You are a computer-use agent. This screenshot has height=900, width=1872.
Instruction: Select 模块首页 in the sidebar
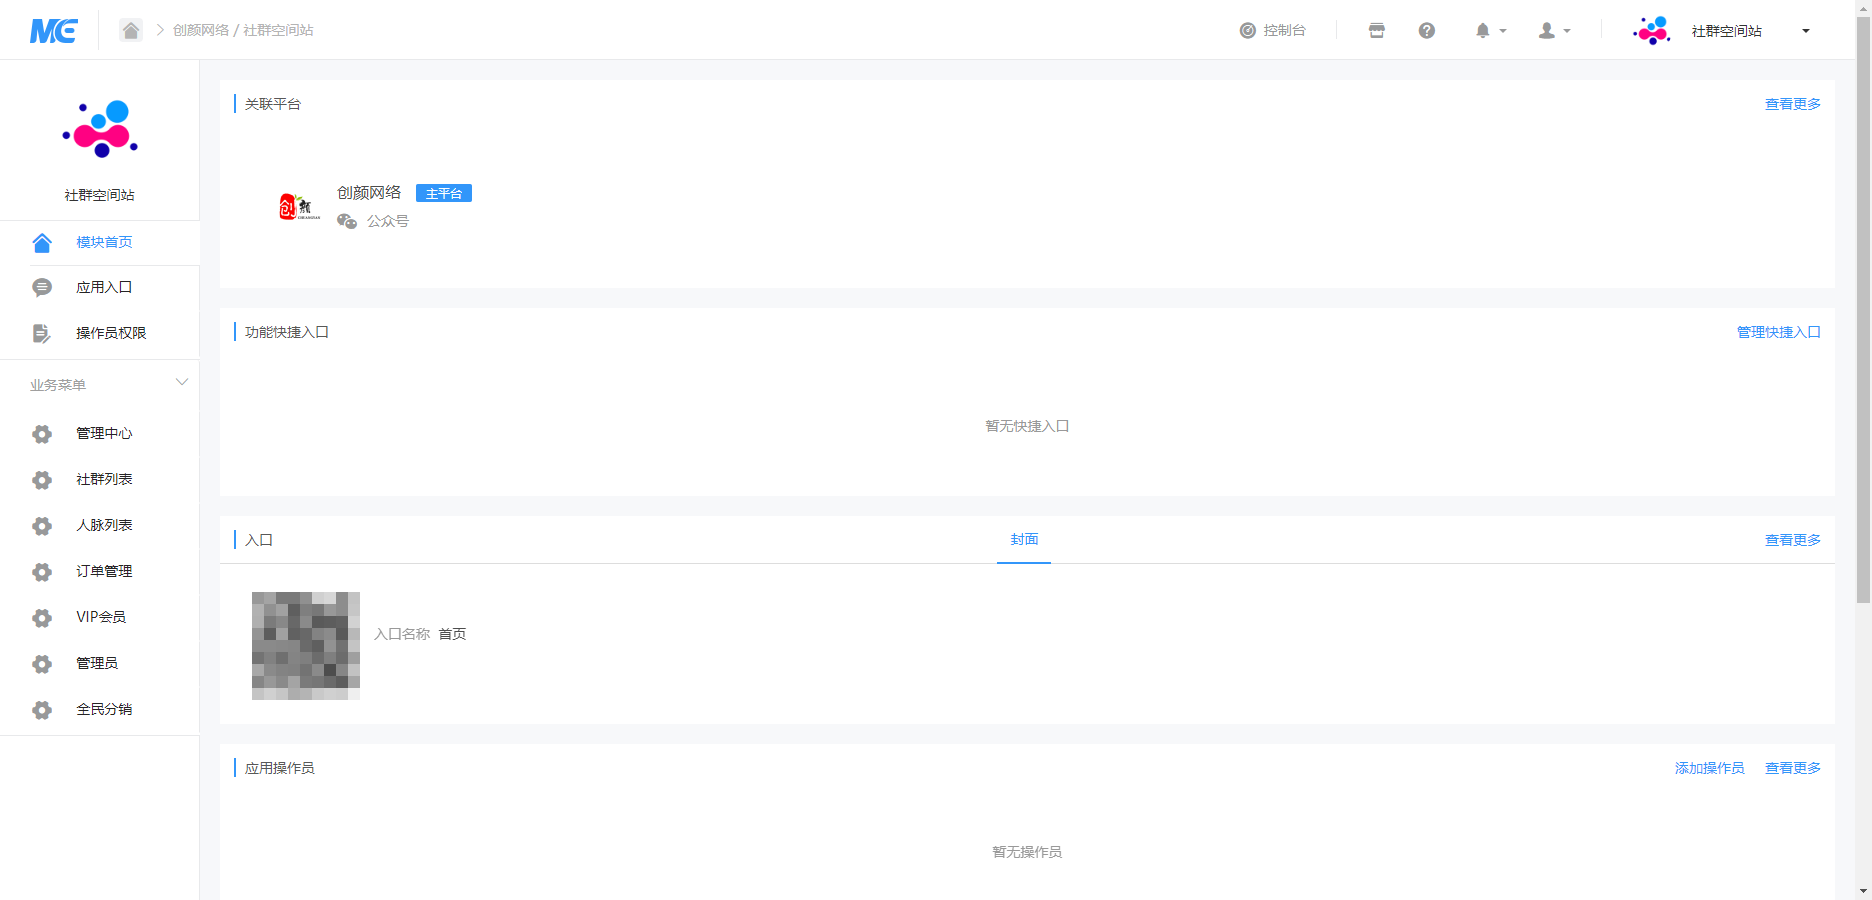104,242
